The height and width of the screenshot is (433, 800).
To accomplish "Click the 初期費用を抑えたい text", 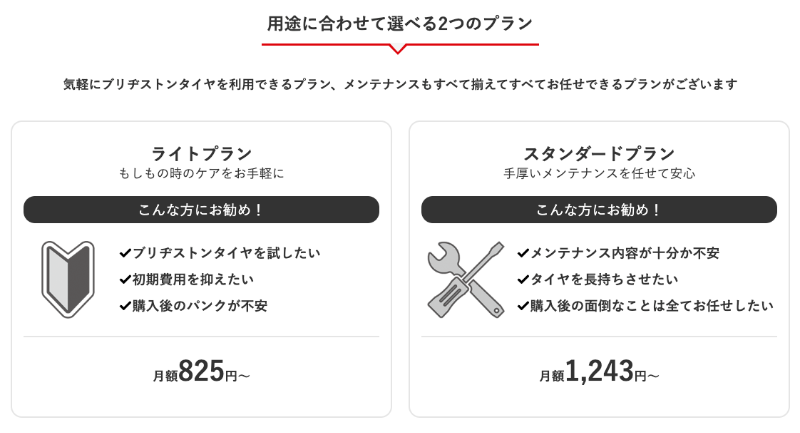I will 193,279.
